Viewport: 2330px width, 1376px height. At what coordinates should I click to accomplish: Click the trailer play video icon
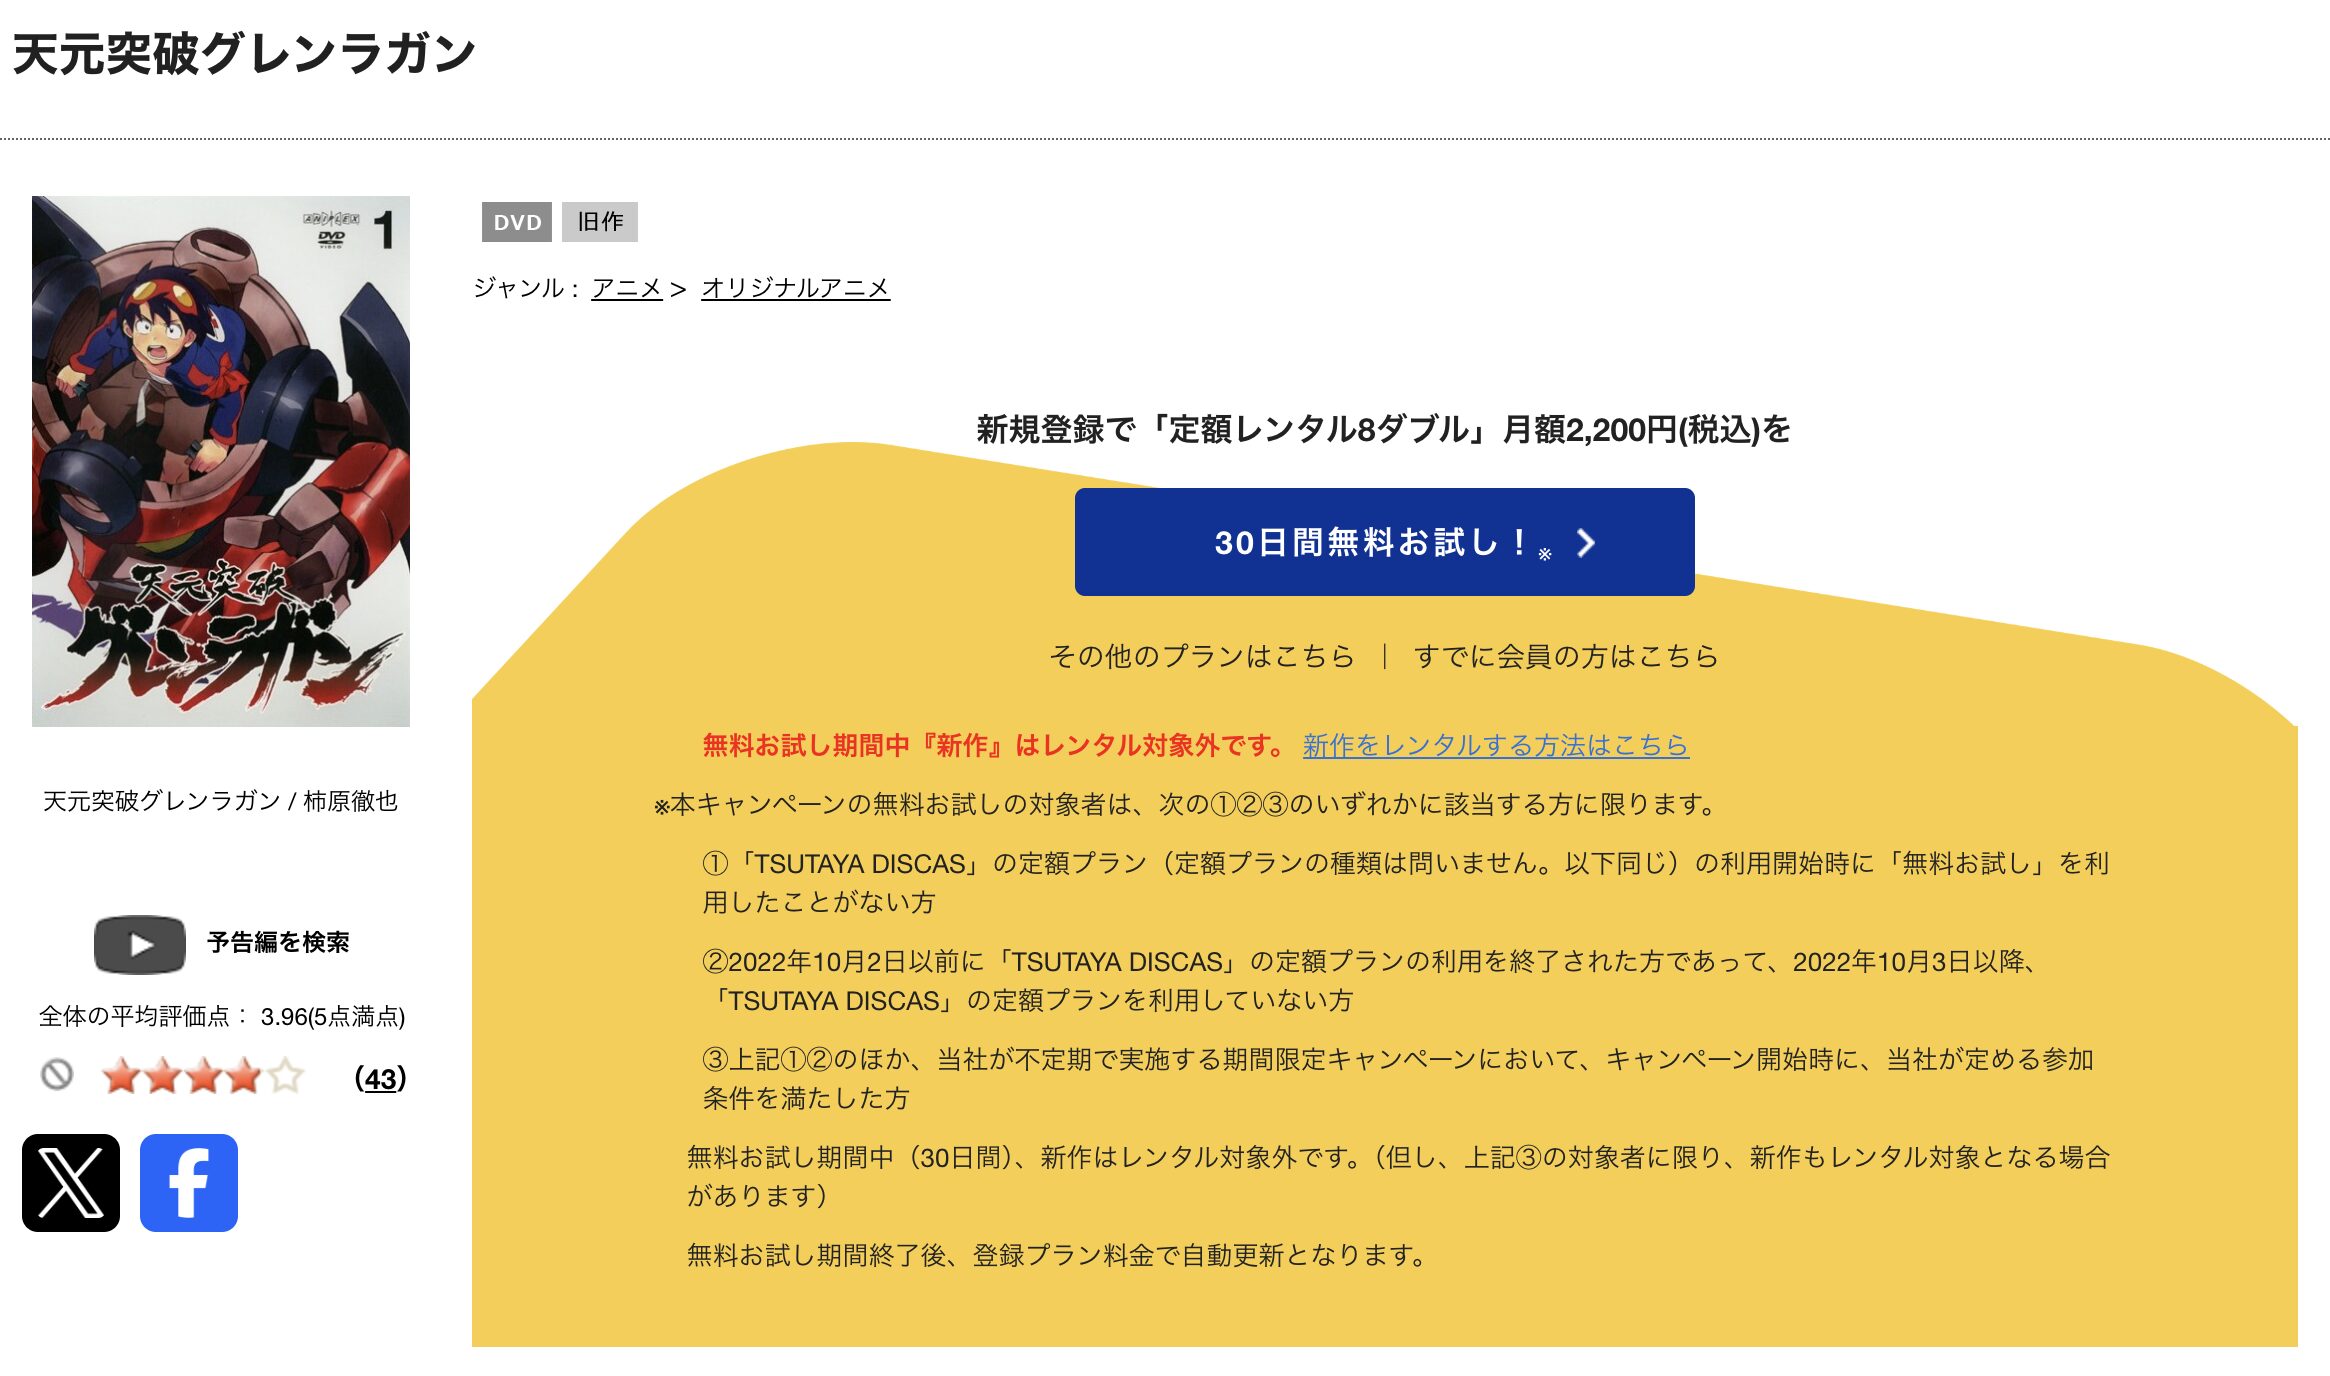tap(140, 944)
